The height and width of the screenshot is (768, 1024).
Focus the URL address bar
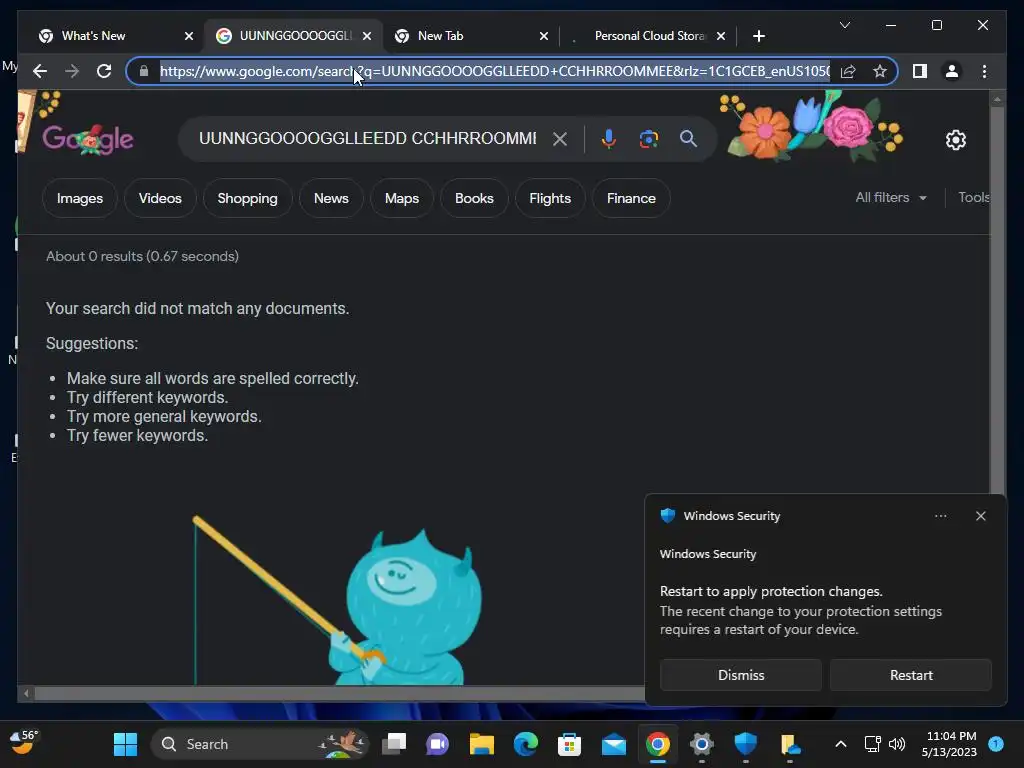point(495,71)
